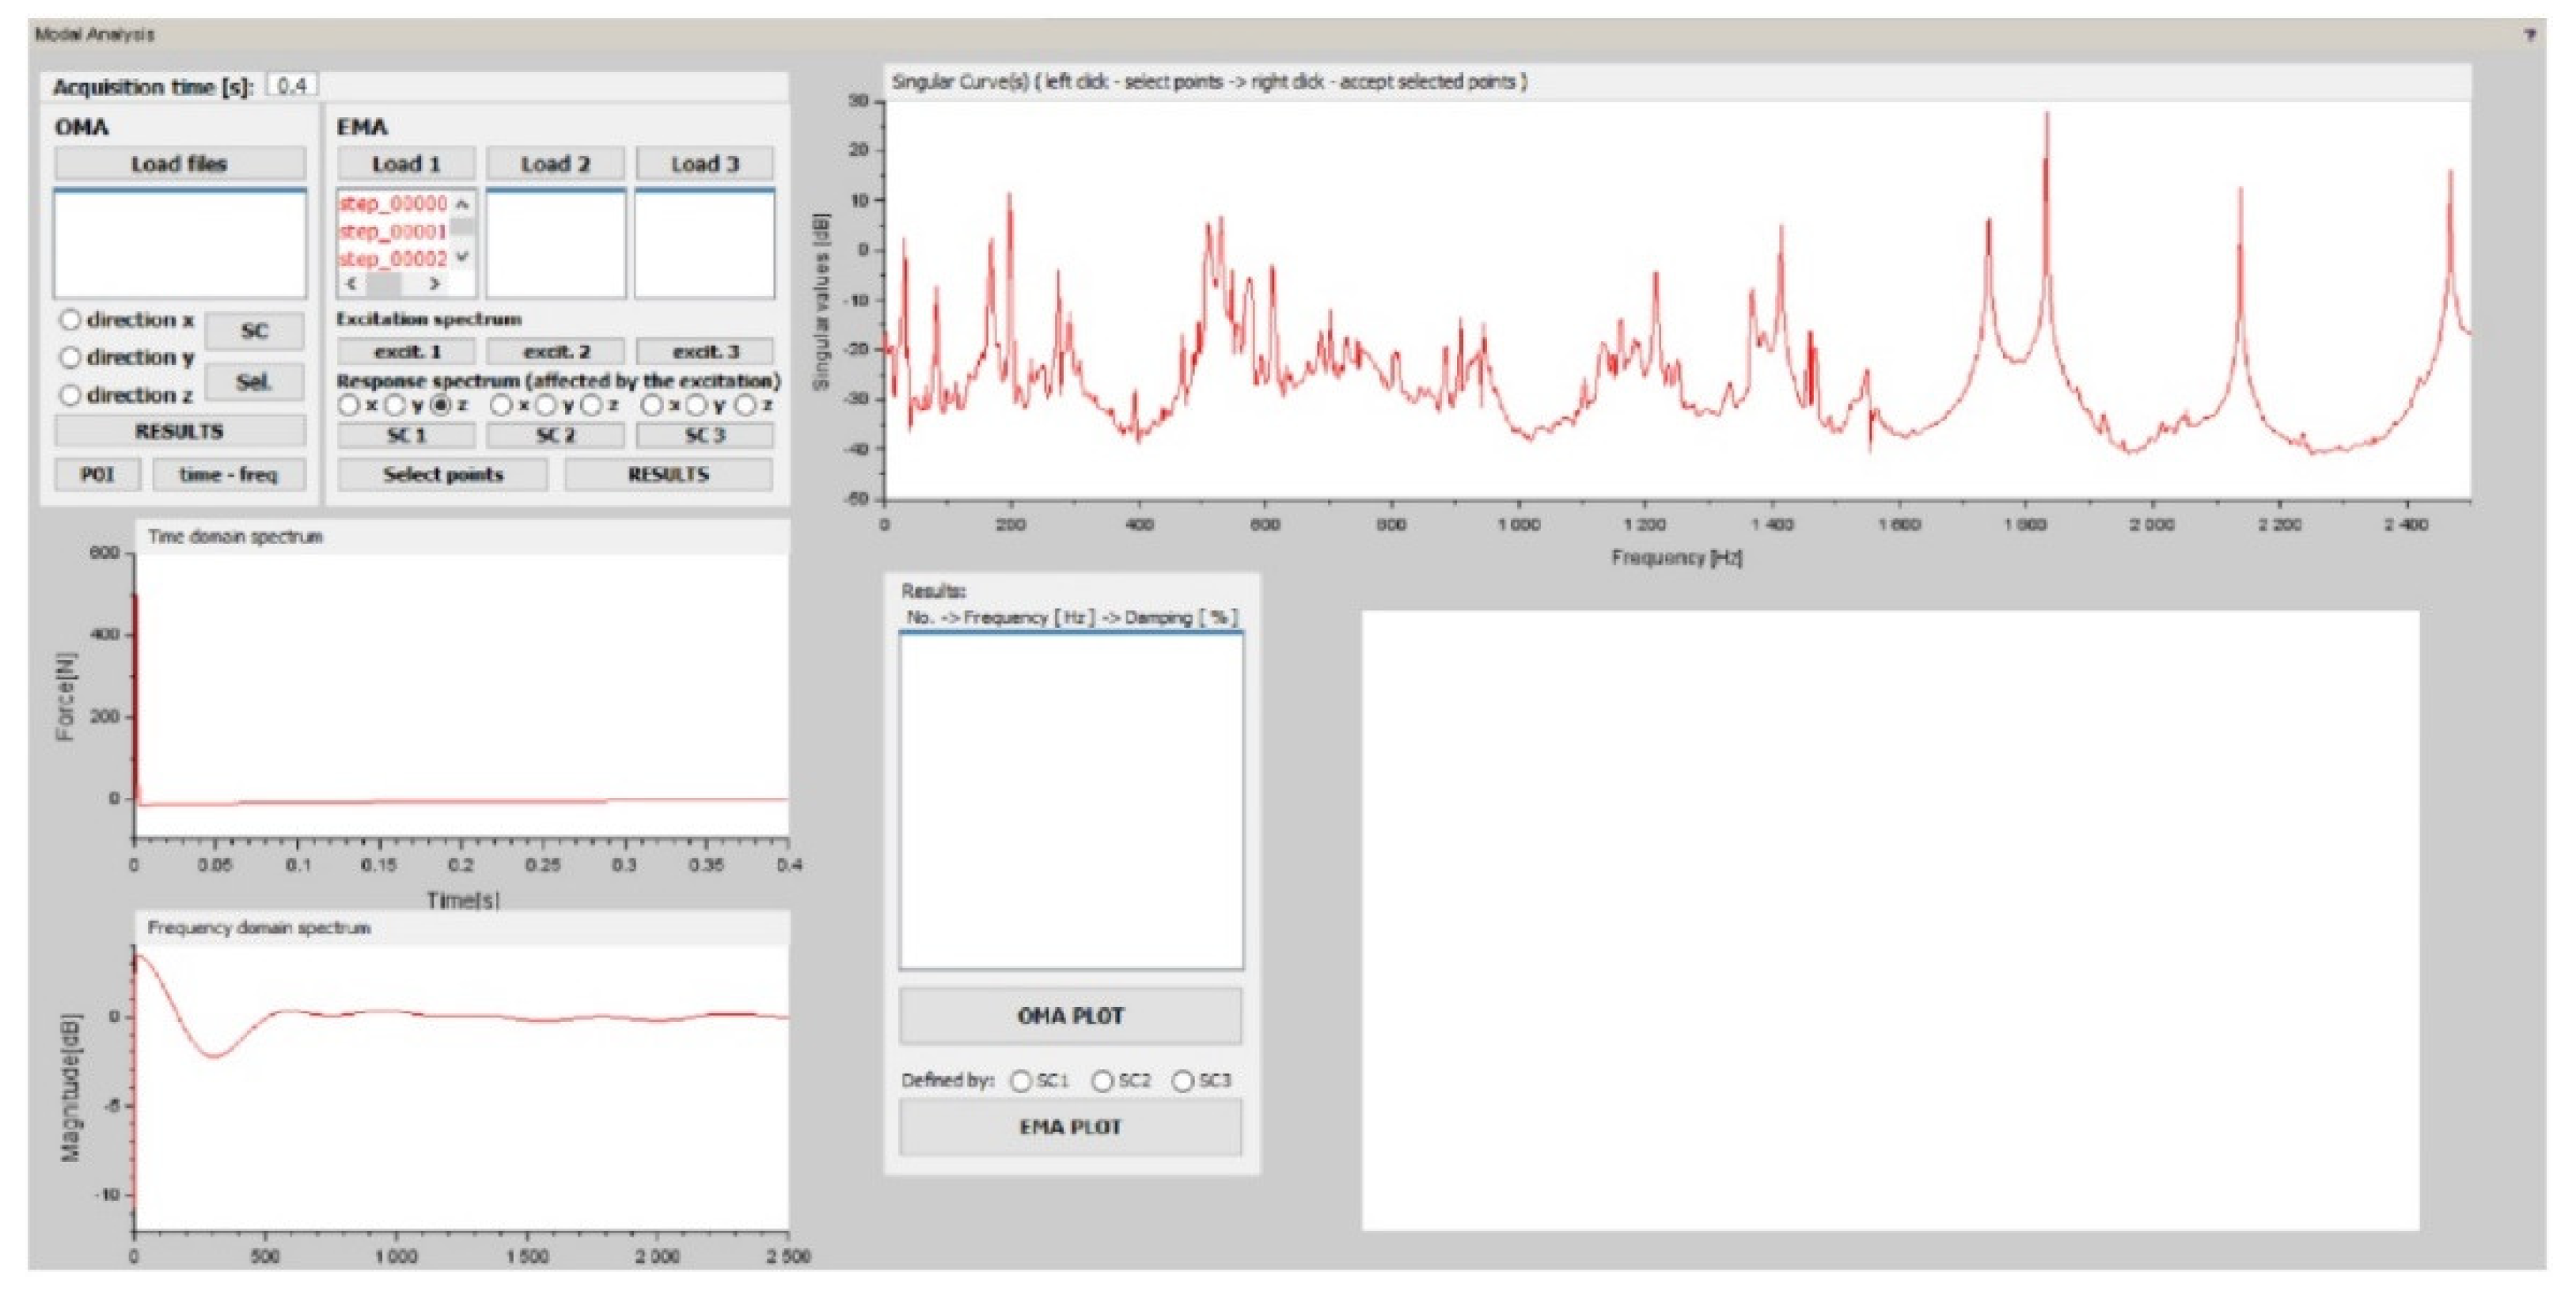This screenshot has width=2576, height=1295.
Task: Click the Load 2 button
Action: pyautogui.click(x=555, y=164)
